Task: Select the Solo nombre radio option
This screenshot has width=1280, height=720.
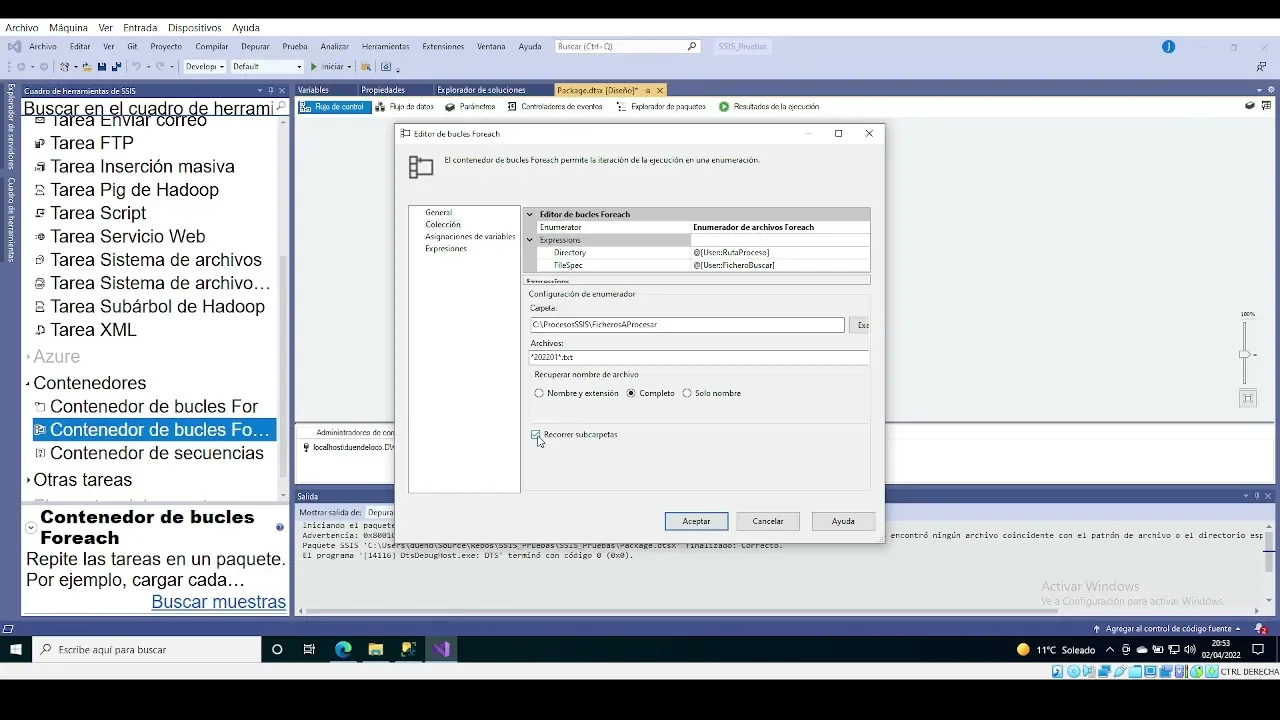Action: coord(687,393)
